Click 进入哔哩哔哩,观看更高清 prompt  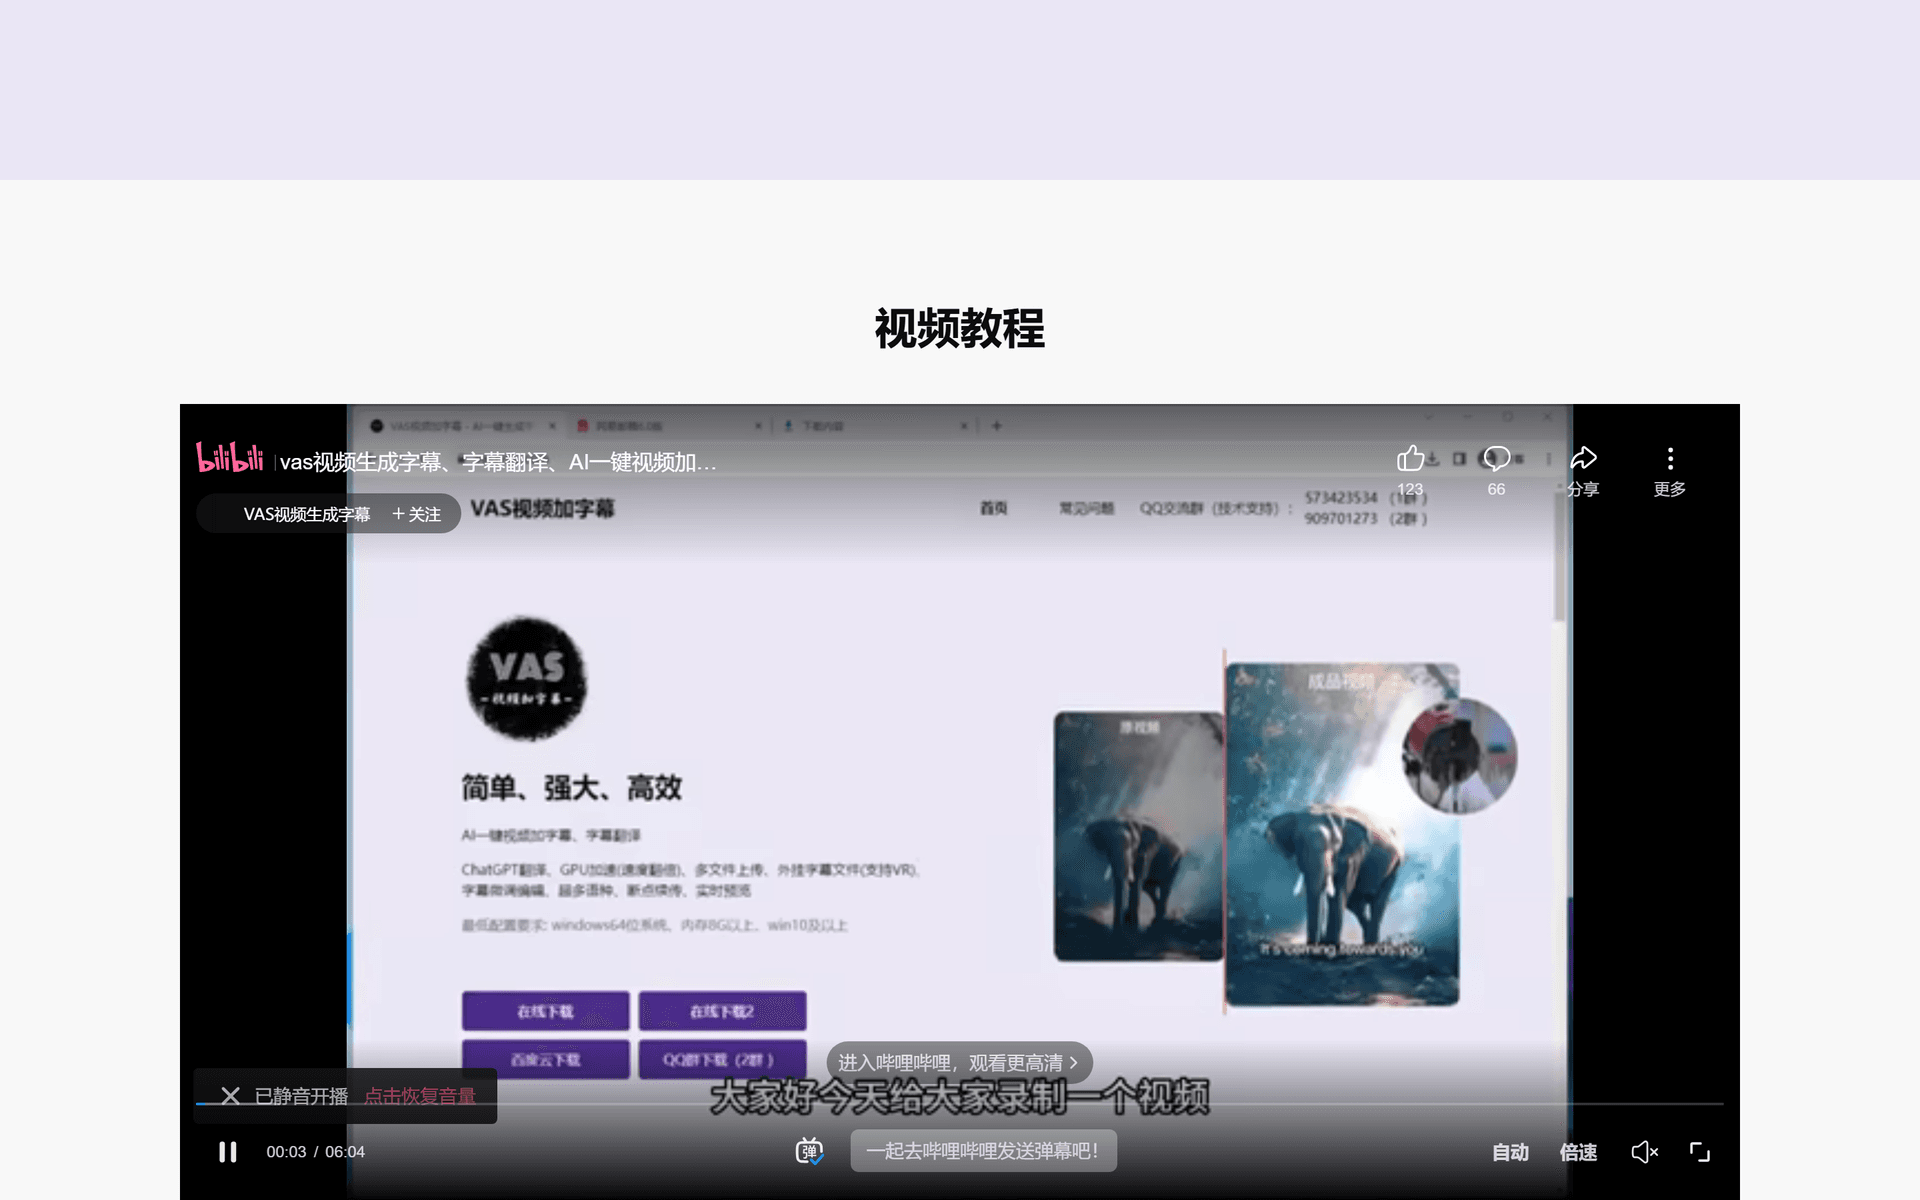pos(959,1062)
